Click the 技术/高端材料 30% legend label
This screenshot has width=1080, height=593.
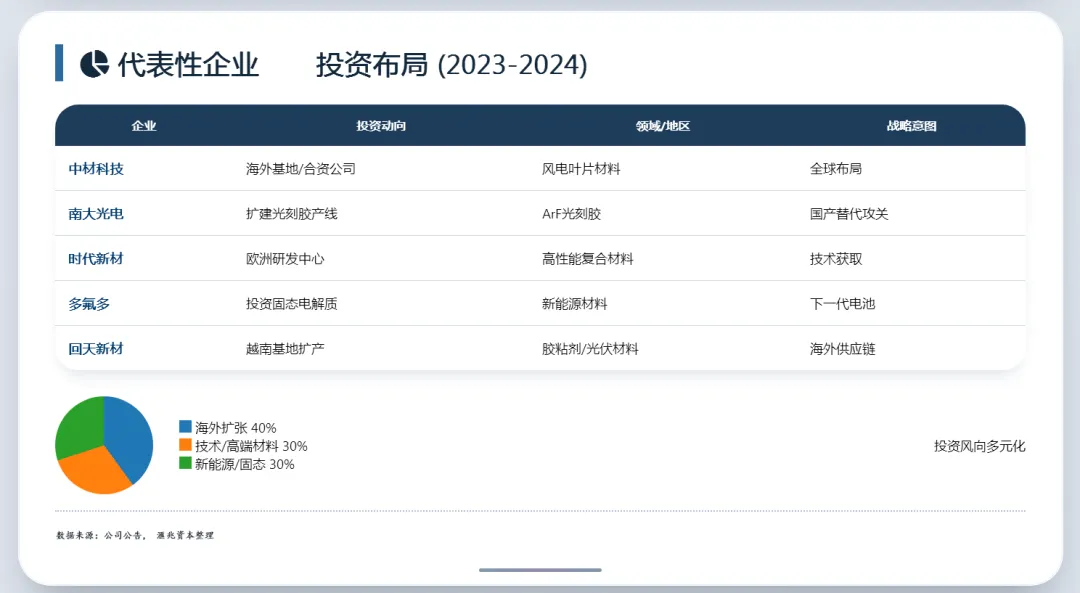[251, 446]
